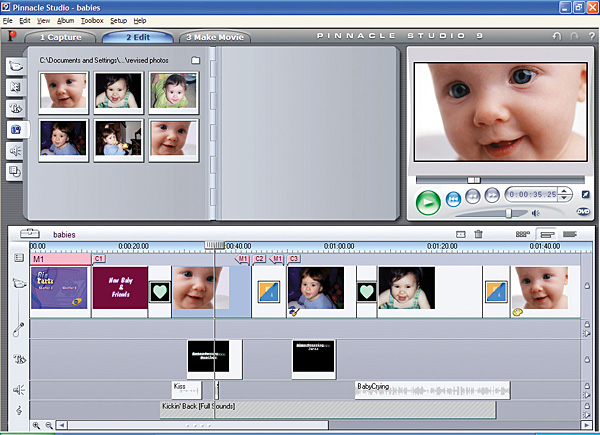Switch to storyboard view
The image size is (600, 435).
coord(522,234)
